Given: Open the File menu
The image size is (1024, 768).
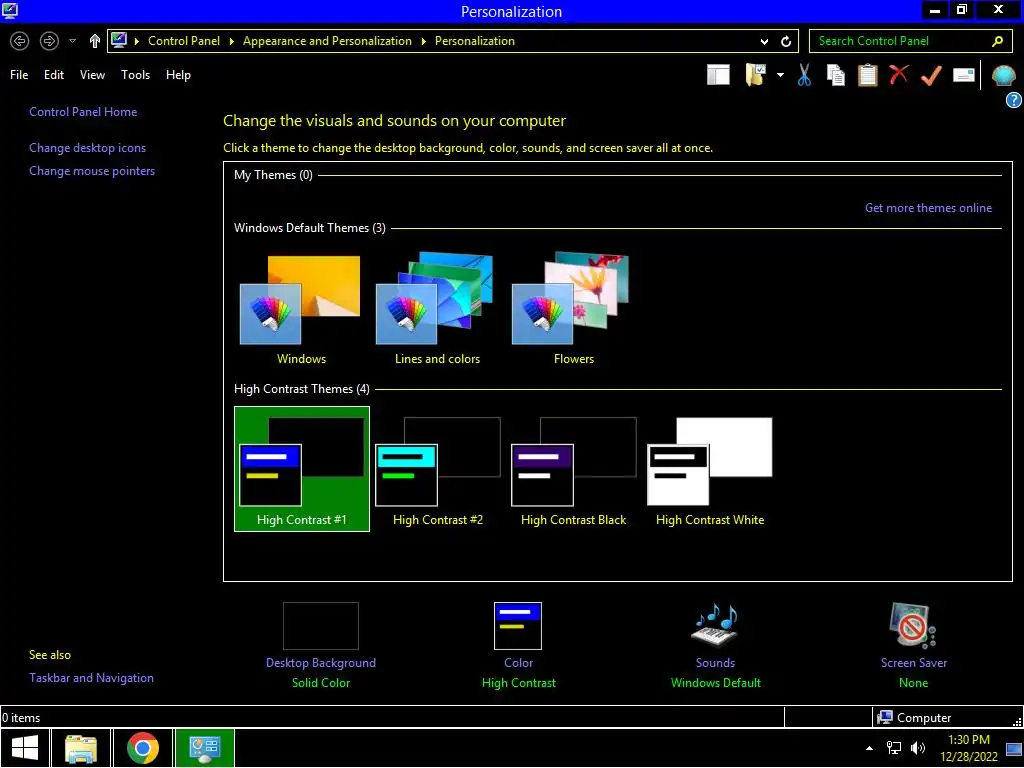Looking at the screenshot, I should click(19, 75).
